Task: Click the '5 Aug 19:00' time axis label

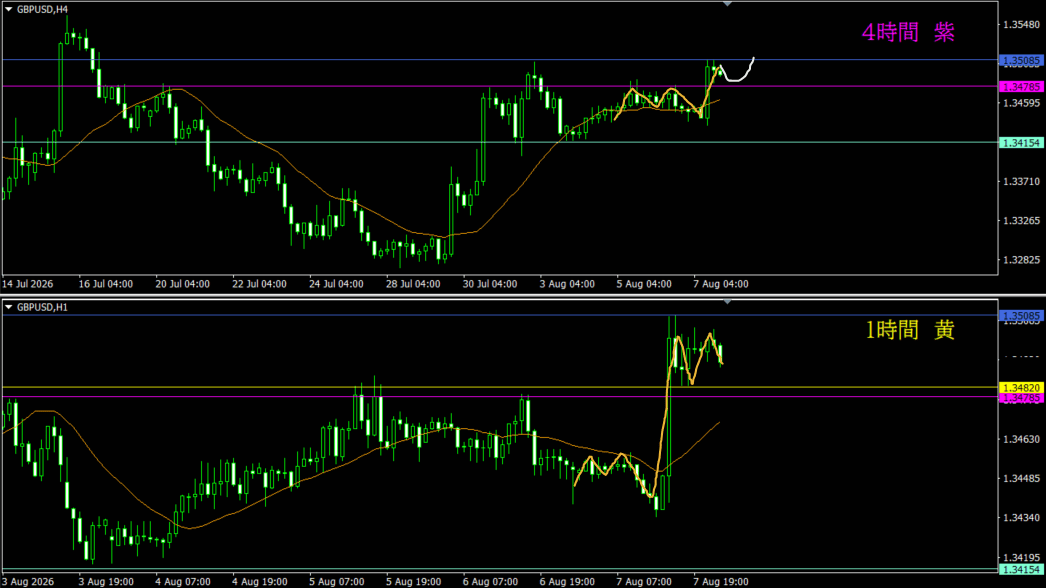Action: (413, 581)
